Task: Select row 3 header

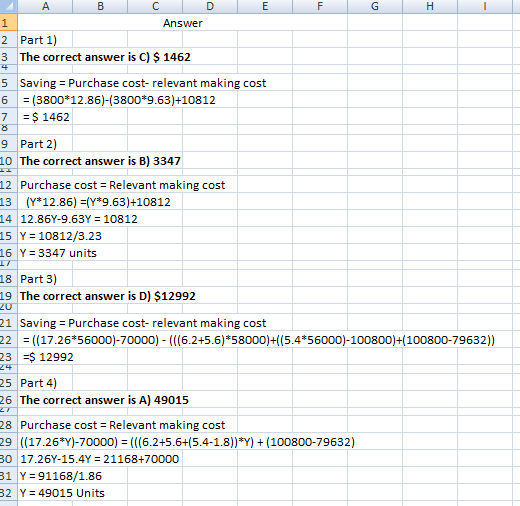Action: coord(9,57)
